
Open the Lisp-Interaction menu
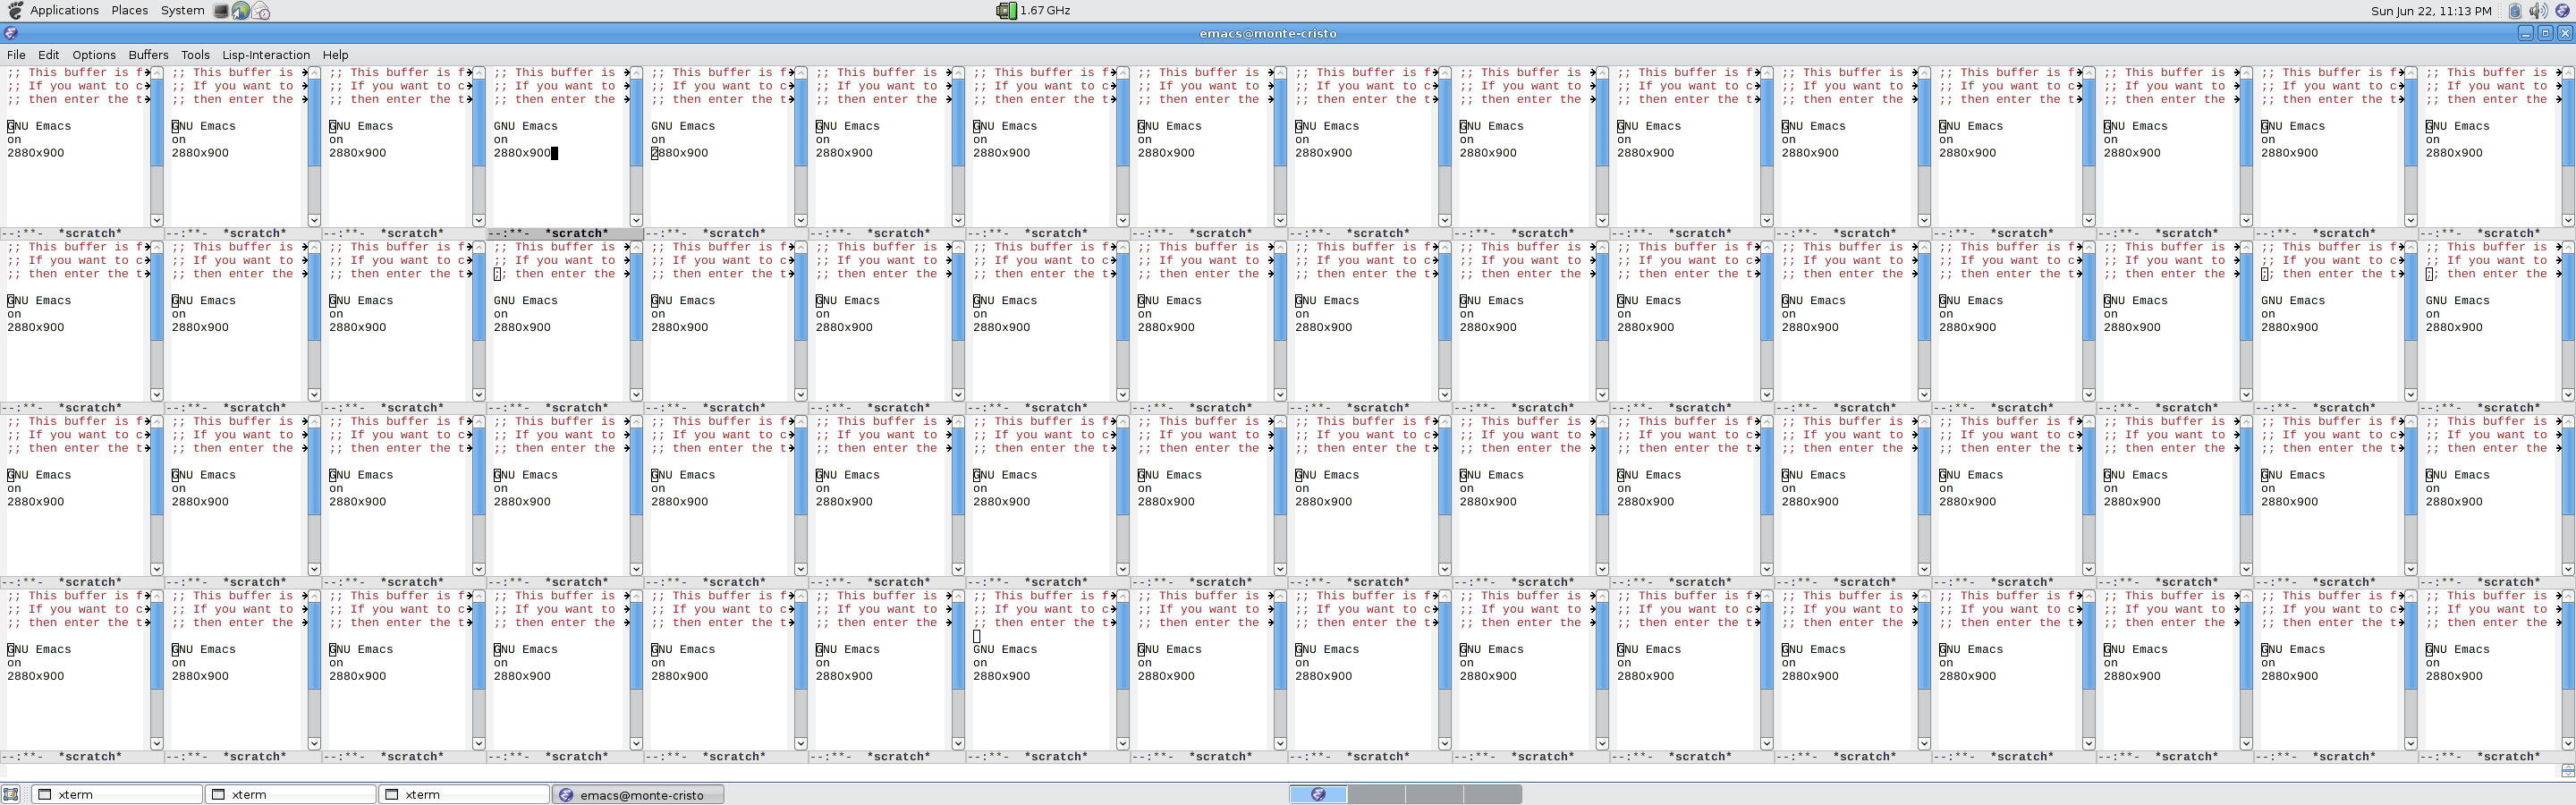click(266, 55)
